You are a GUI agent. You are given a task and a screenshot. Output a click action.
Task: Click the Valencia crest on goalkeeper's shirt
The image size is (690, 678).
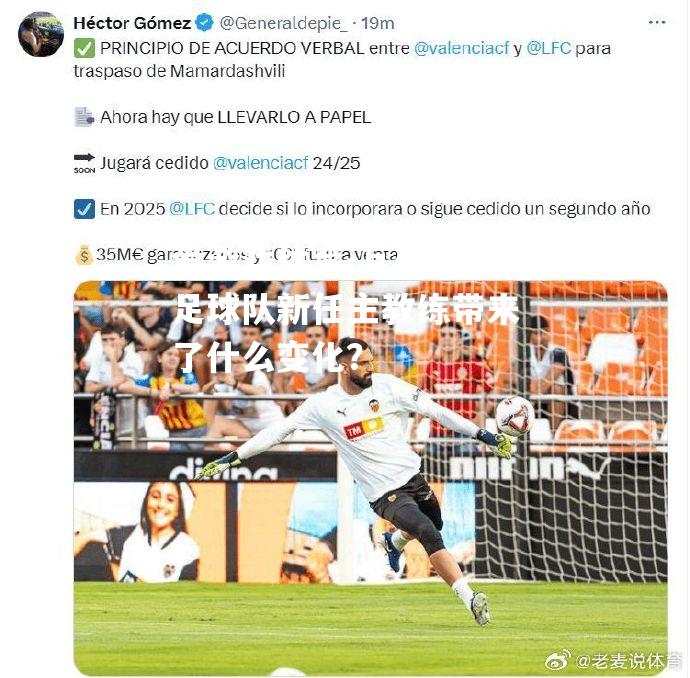[x=374, y=405]
